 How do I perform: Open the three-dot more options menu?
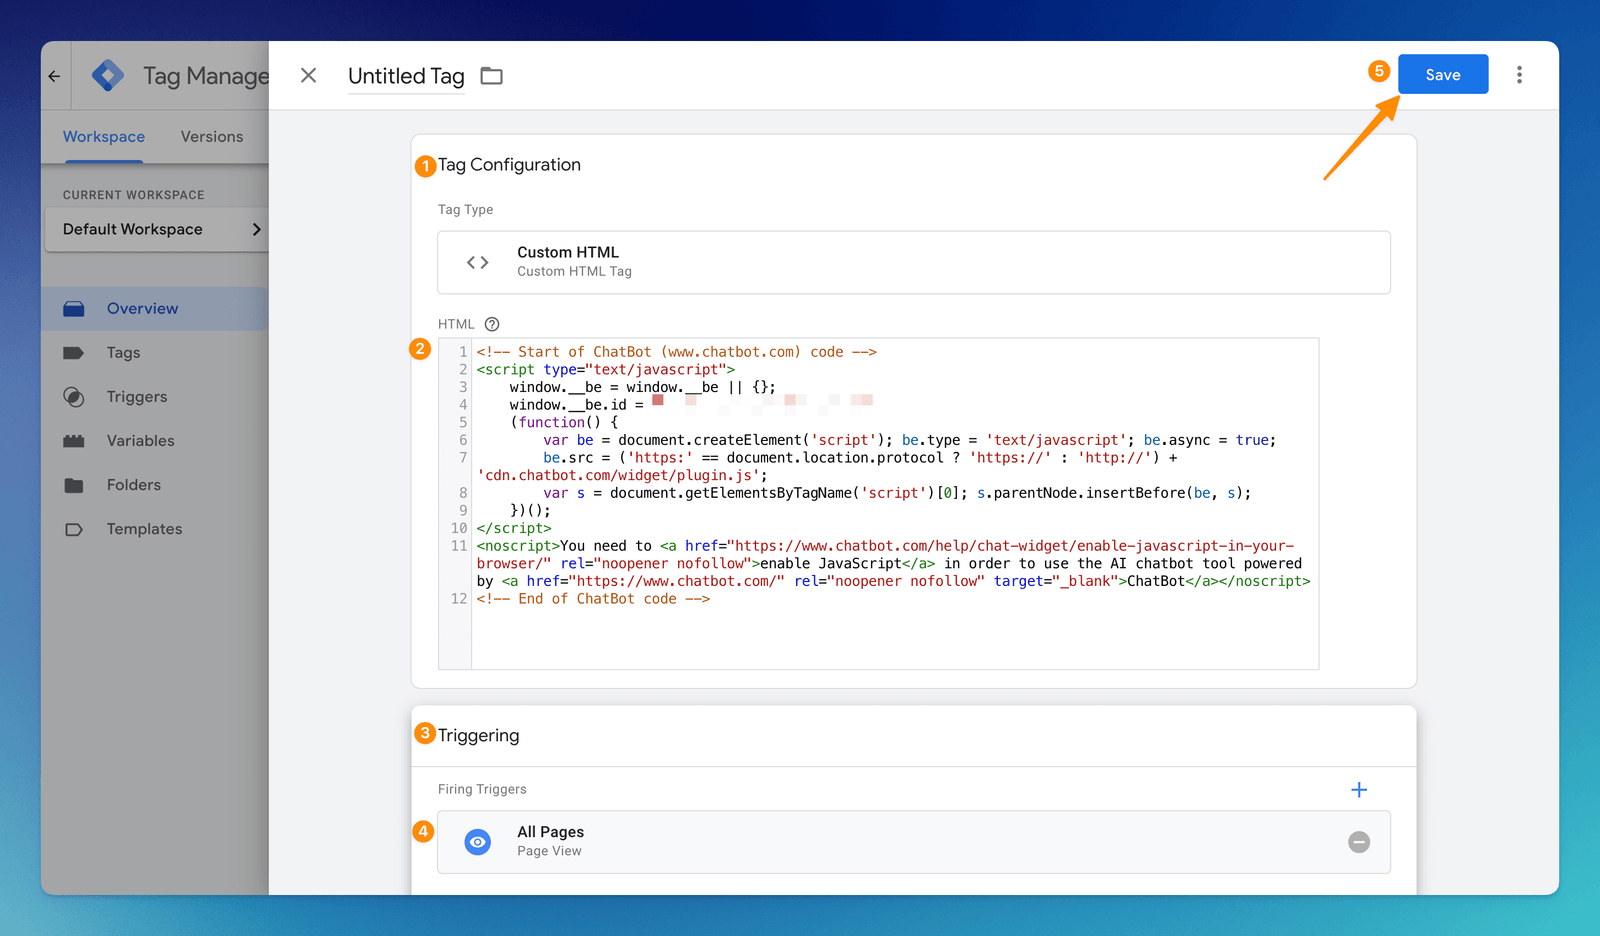1519,75
